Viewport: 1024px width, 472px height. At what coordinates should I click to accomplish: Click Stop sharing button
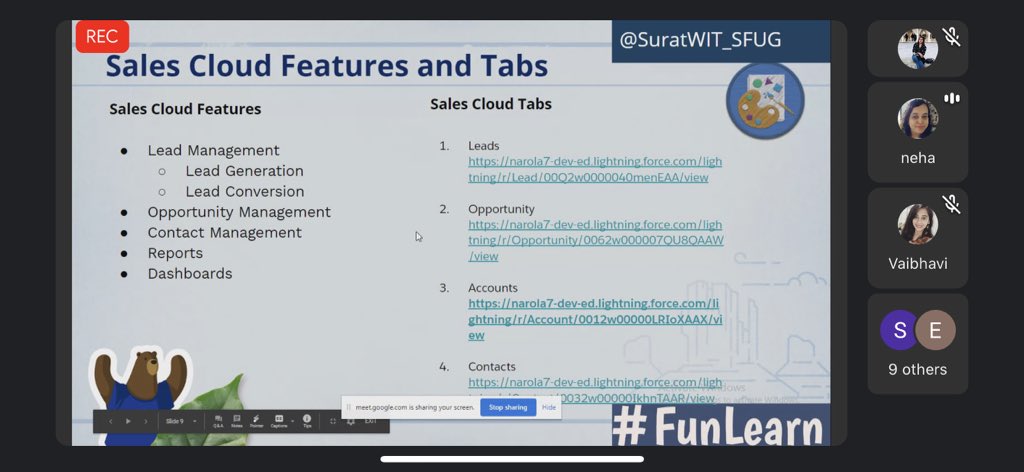pyautogui.click(x=508, y=407)
